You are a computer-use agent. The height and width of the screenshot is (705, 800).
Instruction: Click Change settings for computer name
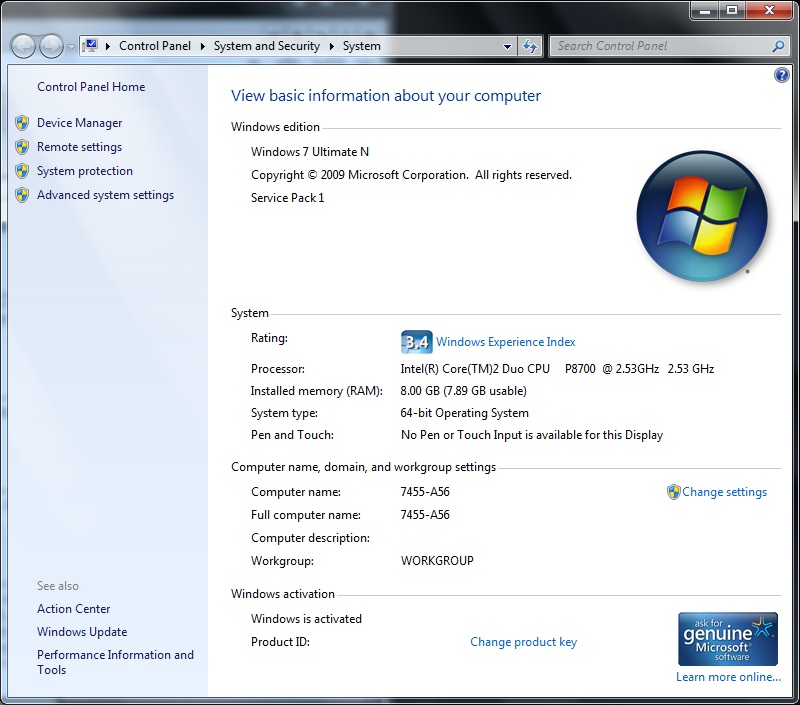[724, 492]
